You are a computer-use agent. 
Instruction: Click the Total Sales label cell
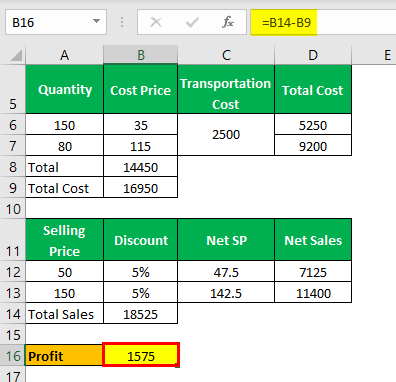[65, 314]
